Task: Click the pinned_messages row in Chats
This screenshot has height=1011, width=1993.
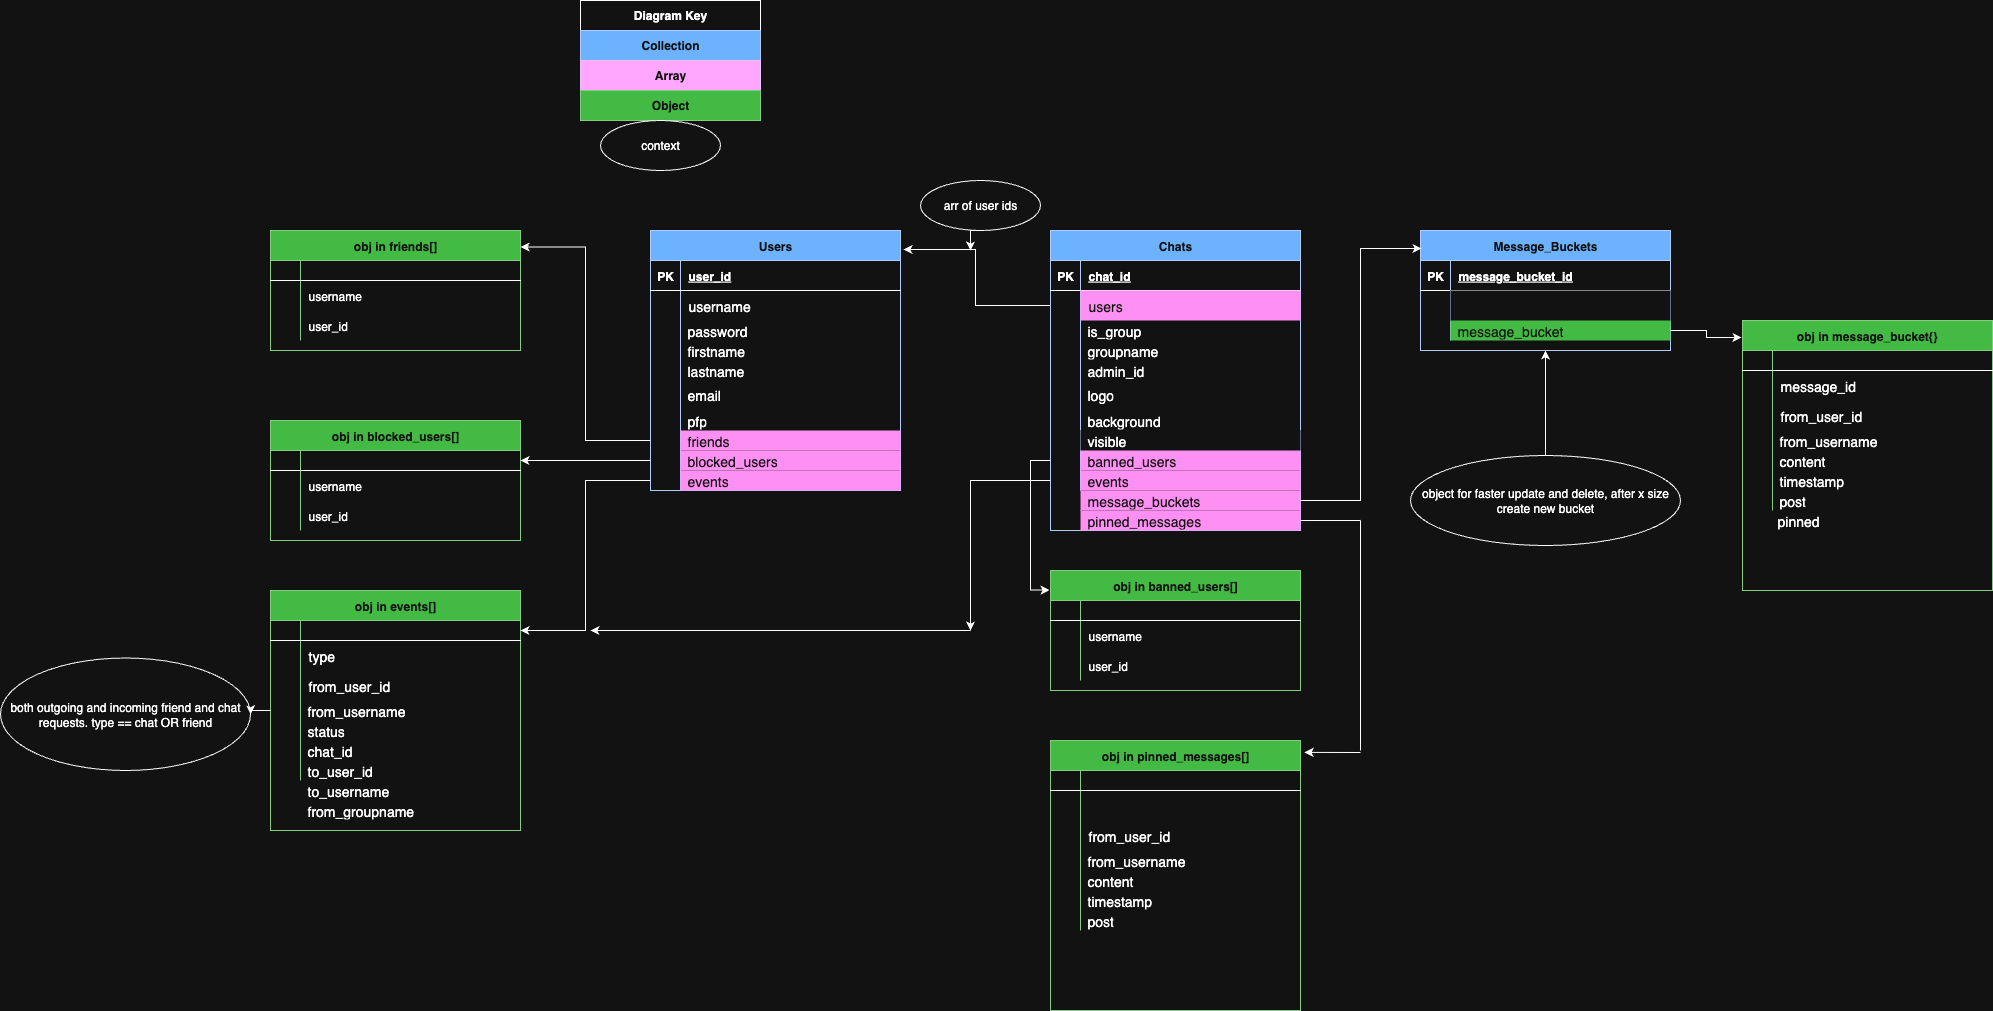Action: (1190, 522)
